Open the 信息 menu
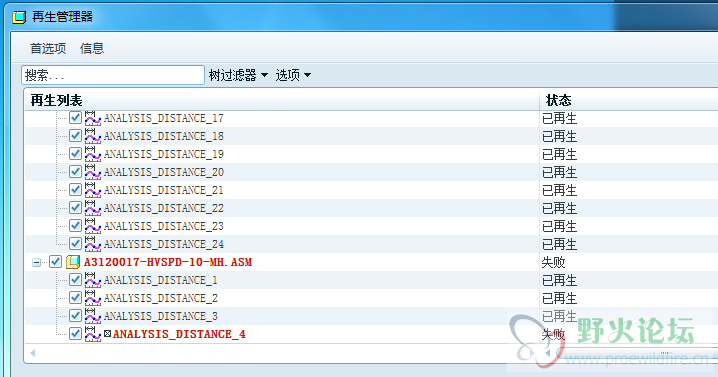The height and width of the screenshot is (377, 718). pyautogui.click(x=92, y=49)
